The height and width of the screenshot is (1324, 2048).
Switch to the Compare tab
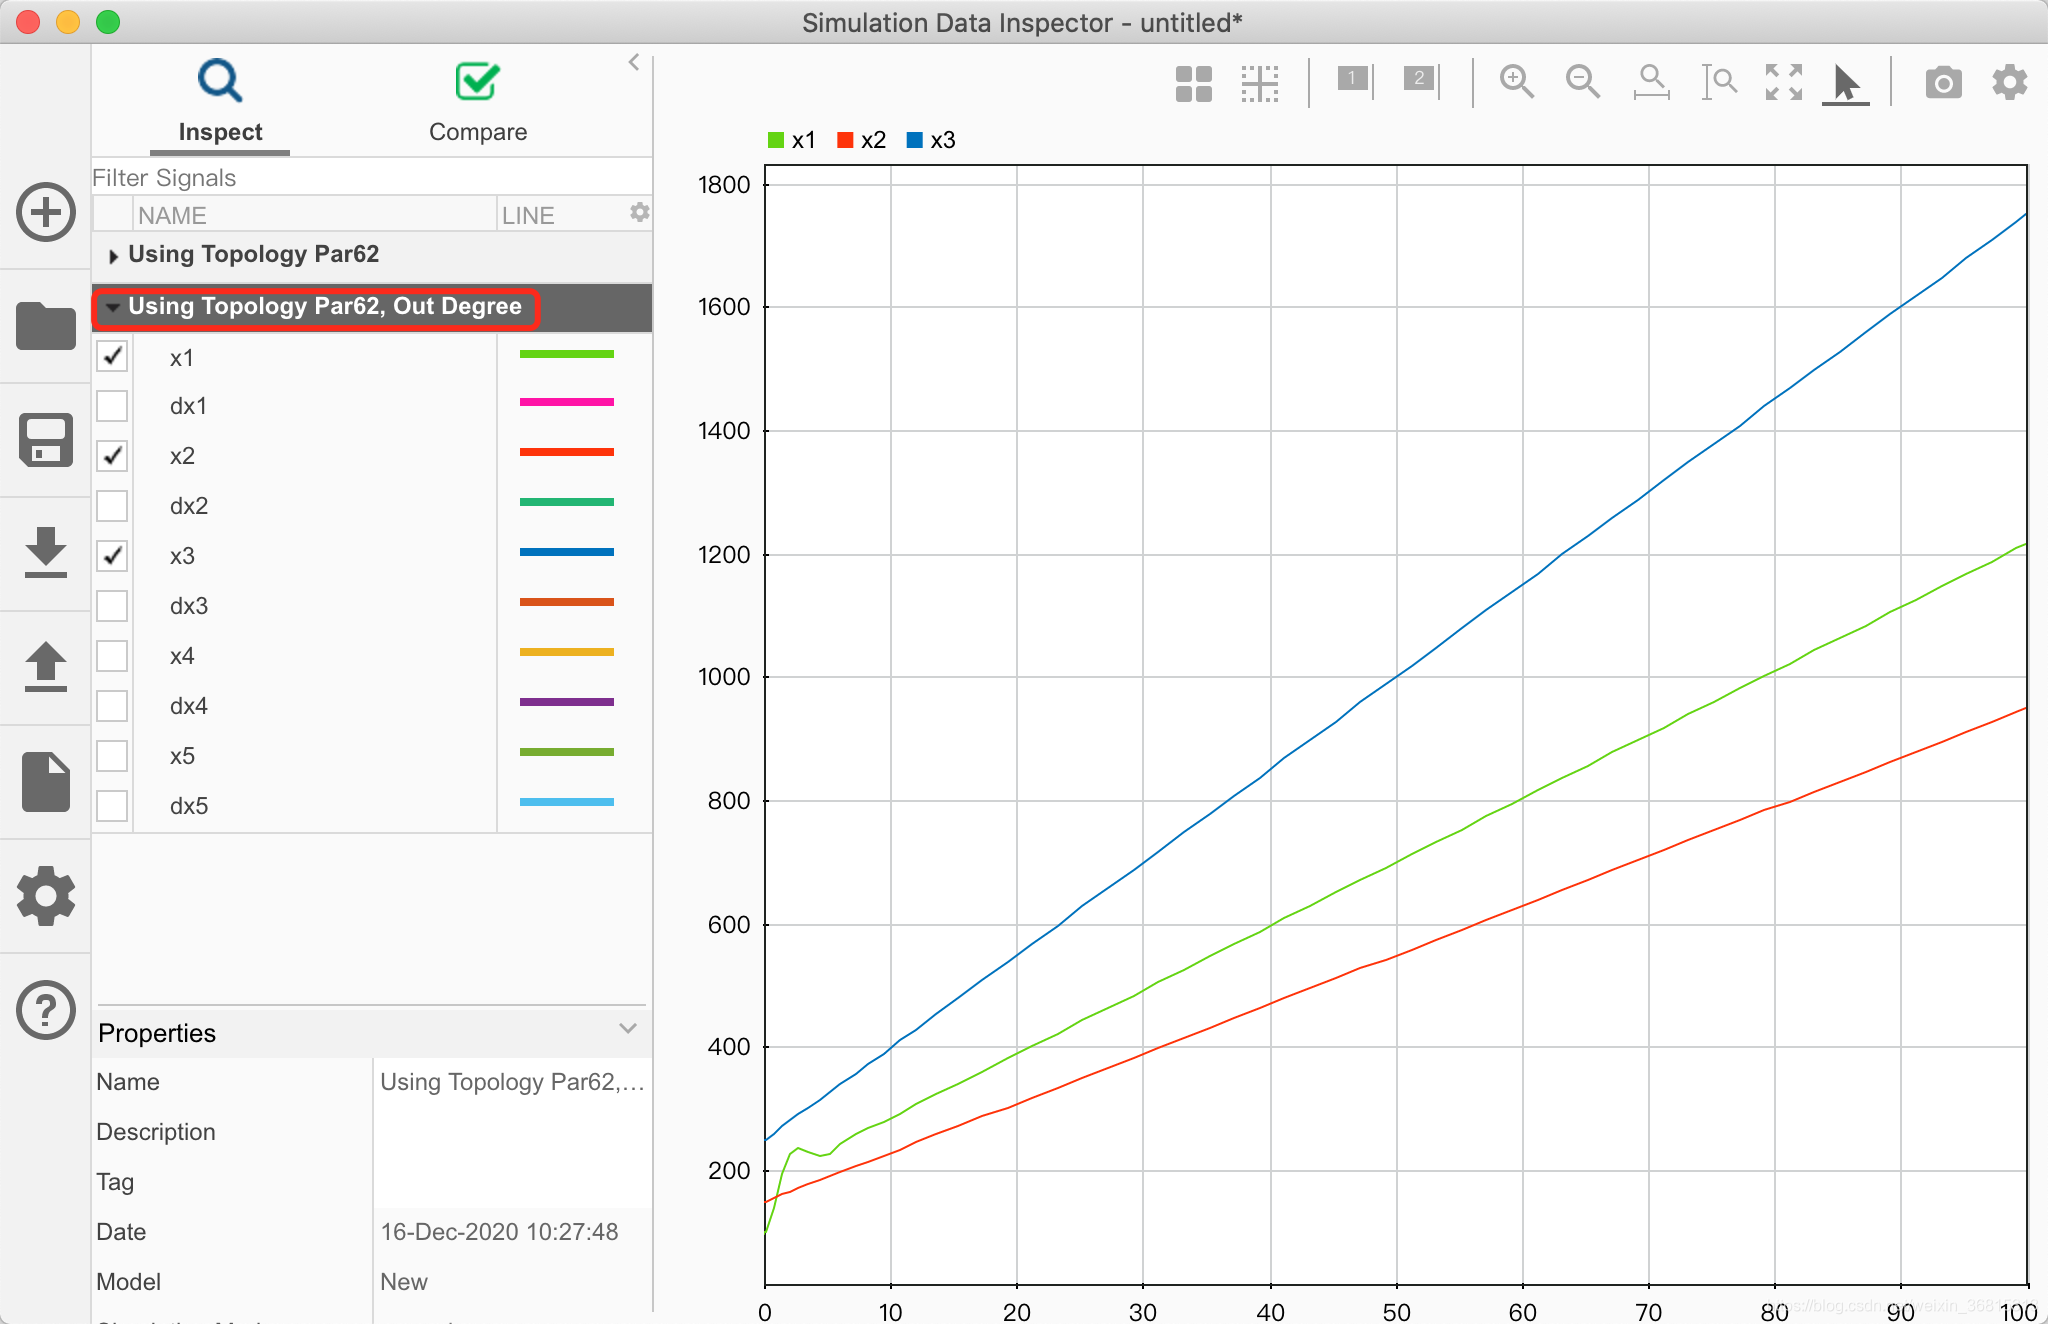(477, 102)
